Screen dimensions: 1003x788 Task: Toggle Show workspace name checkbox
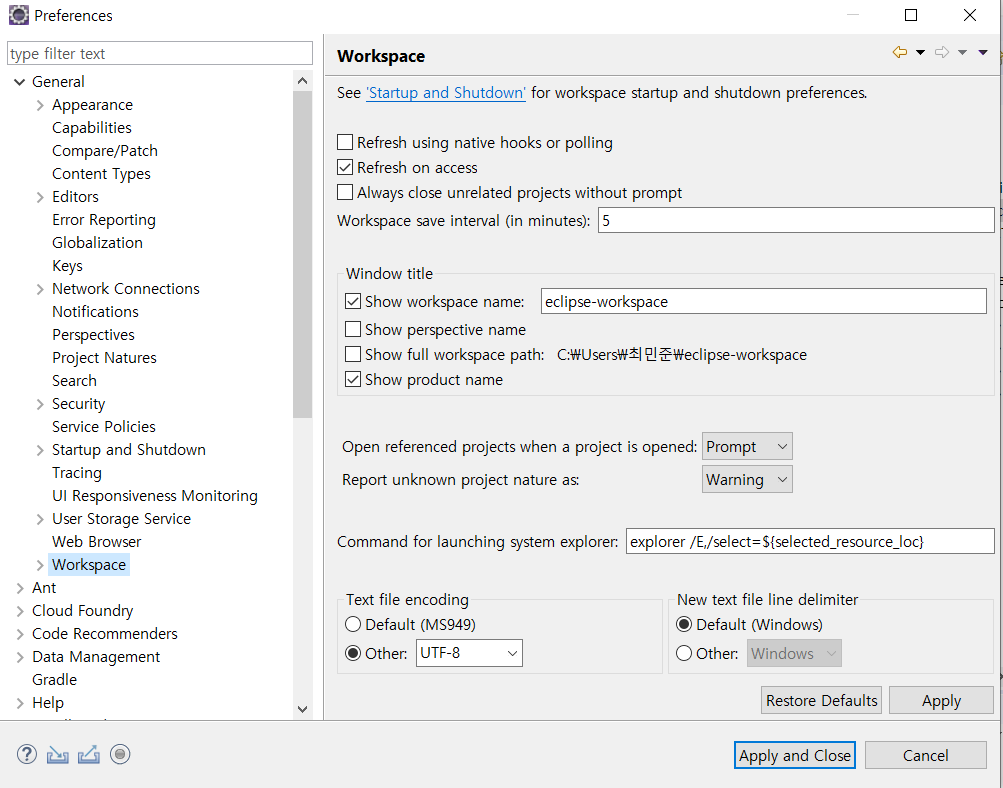click(353, 301)
